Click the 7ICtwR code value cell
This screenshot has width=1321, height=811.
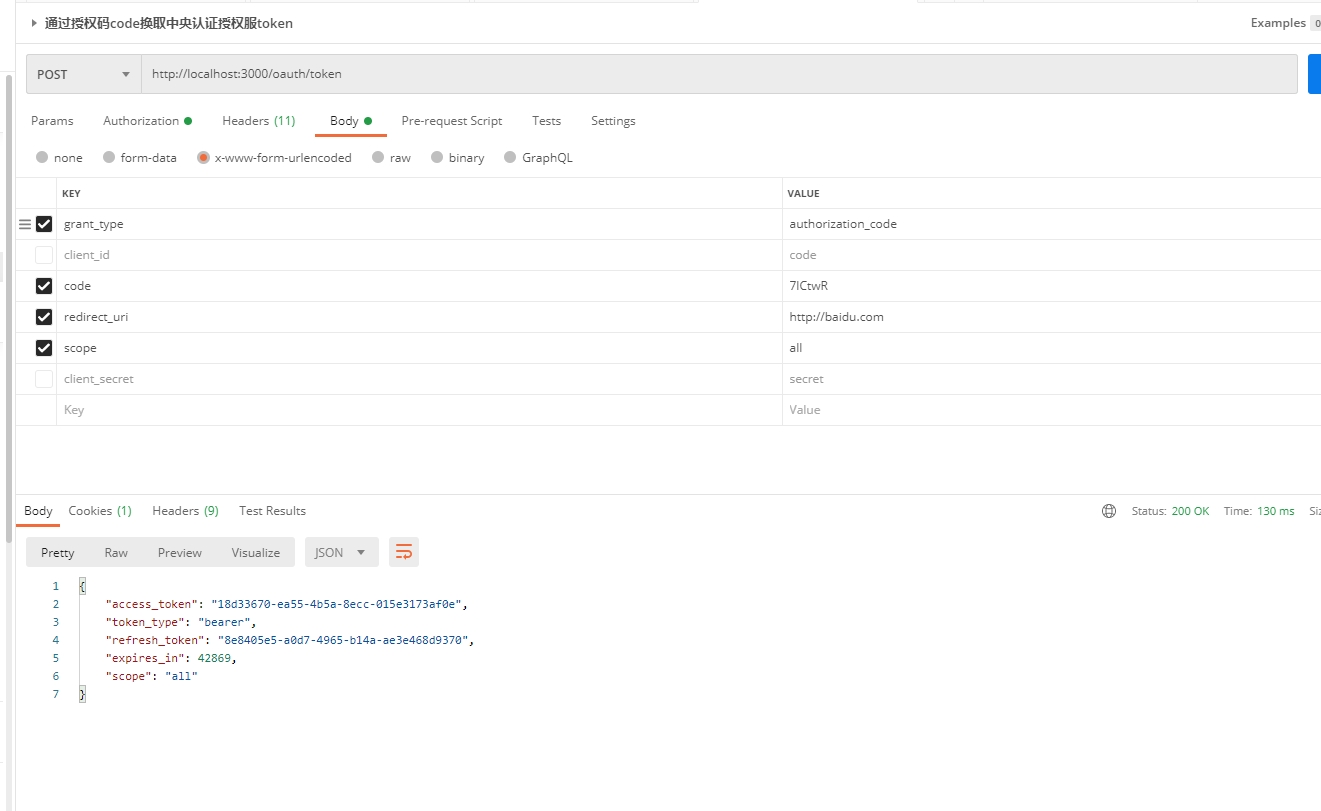click(1052, 286)
